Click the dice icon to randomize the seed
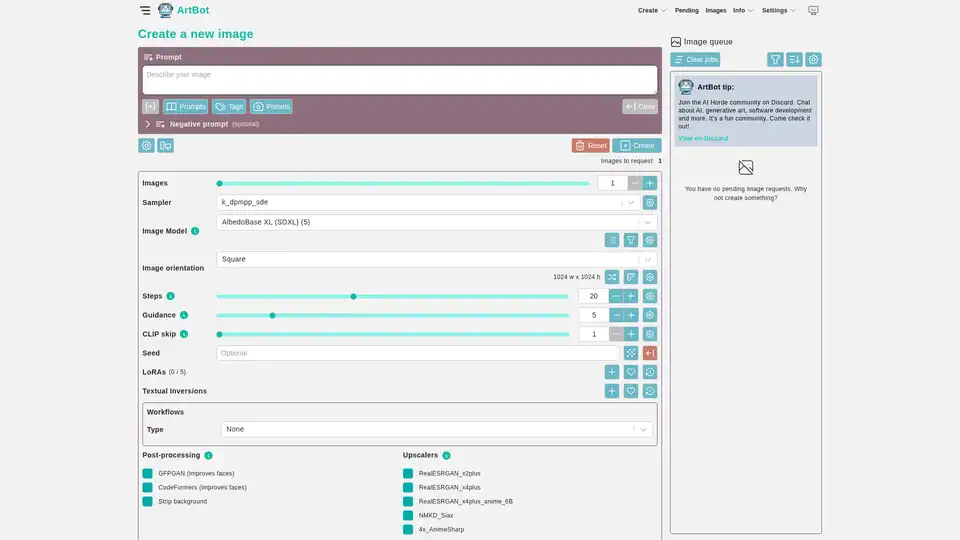 631,353
